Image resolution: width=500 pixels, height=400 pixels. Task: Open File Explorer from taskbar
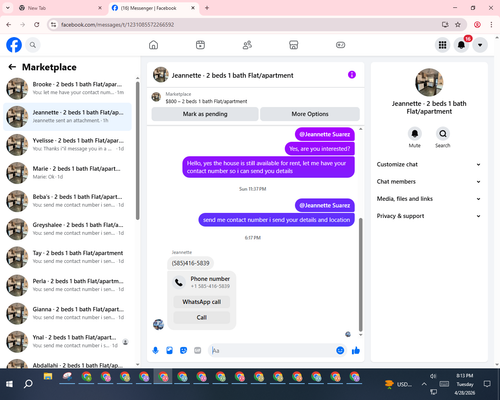pyautogui.click(x=48, y=377)
